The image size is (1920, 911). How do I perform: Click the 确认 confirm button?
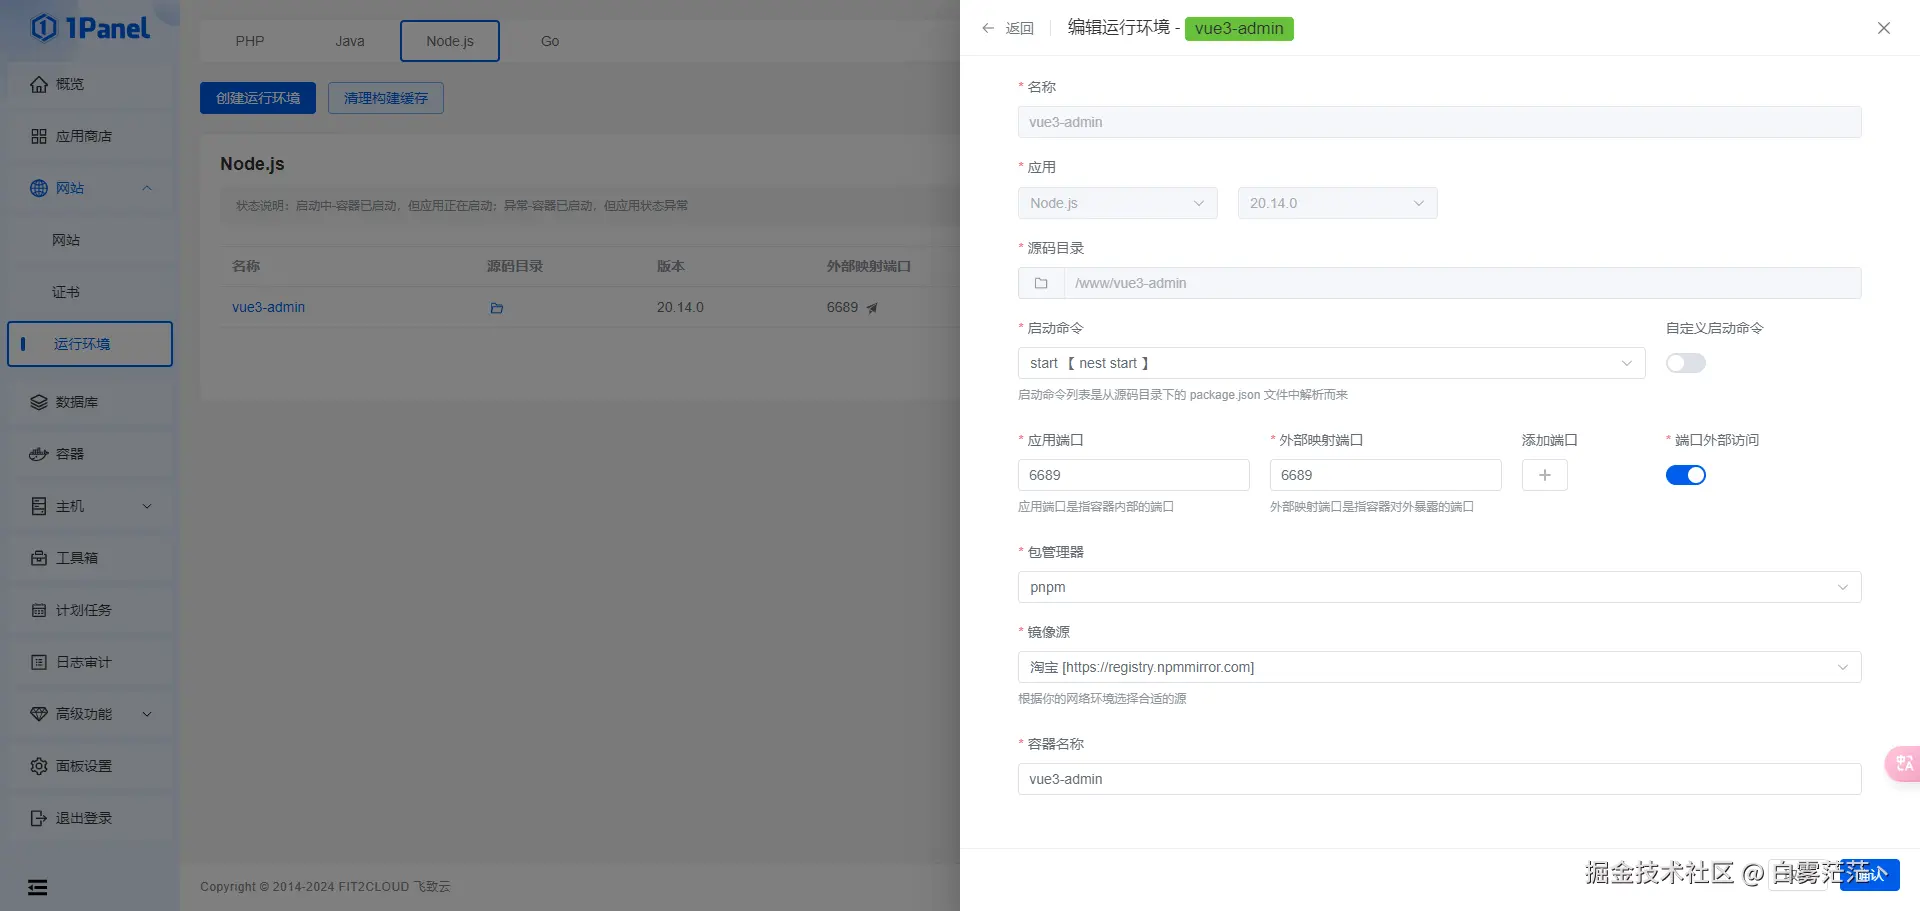pyautogui.click(x=1869, y=874)
